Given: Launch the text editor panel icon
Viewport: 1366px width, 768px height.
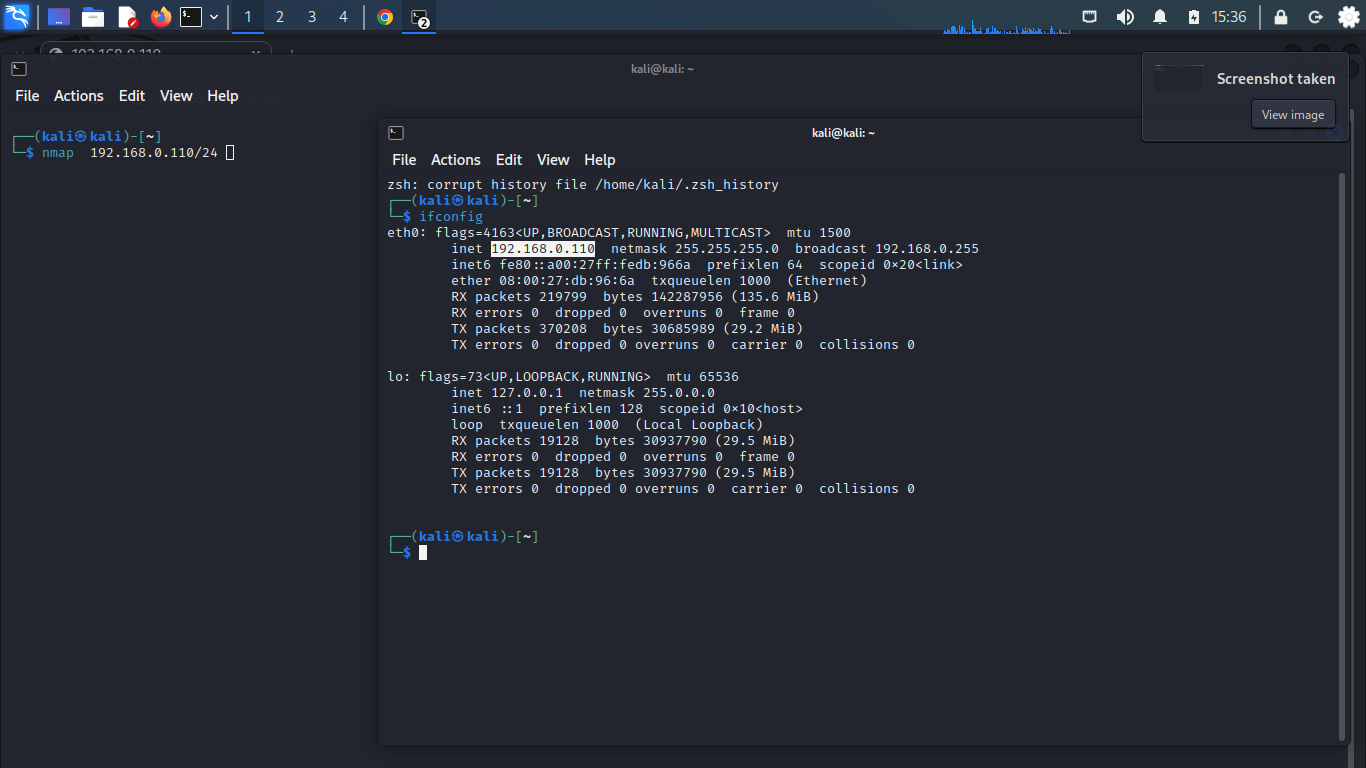Looking at the screenshot, I should pyautogui.click(x=127, y=17).
